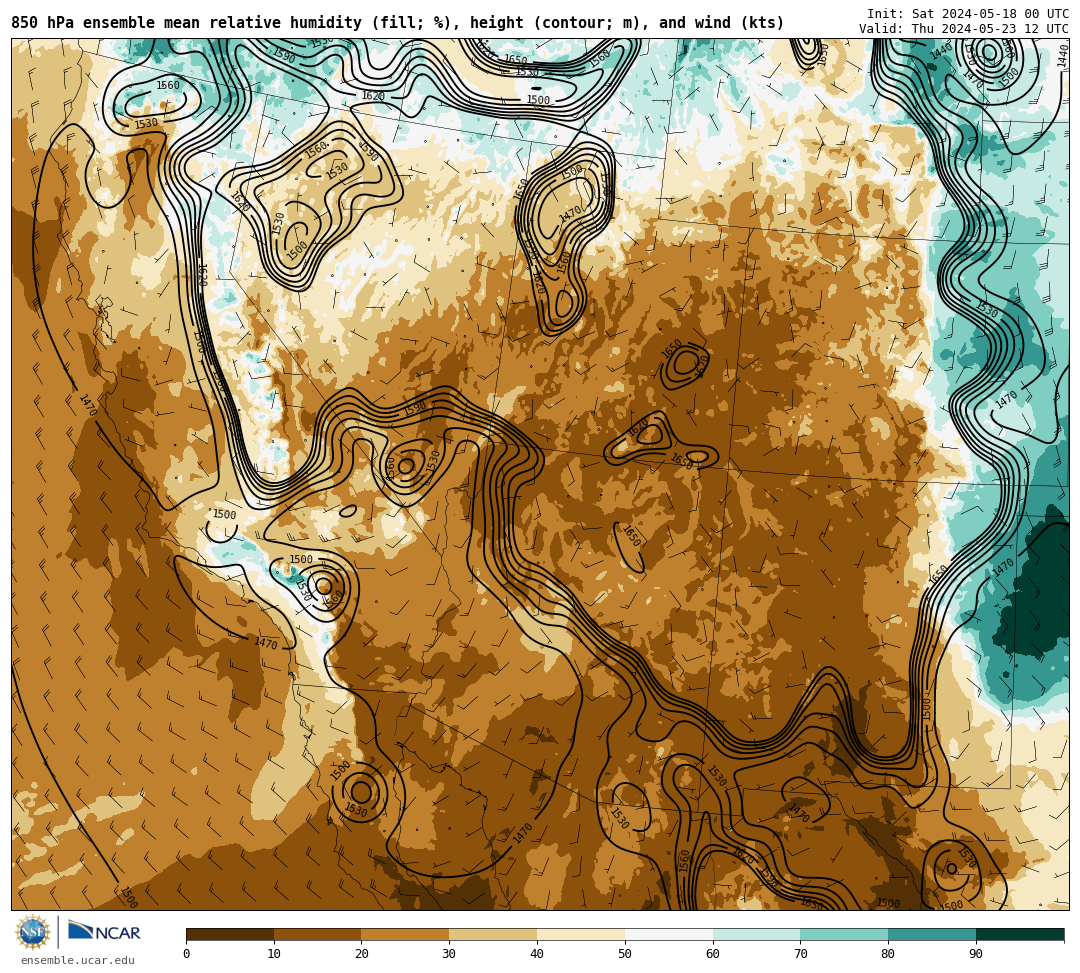Pick the 70–80 light teal colorbar segment

[x=844, y=934]
